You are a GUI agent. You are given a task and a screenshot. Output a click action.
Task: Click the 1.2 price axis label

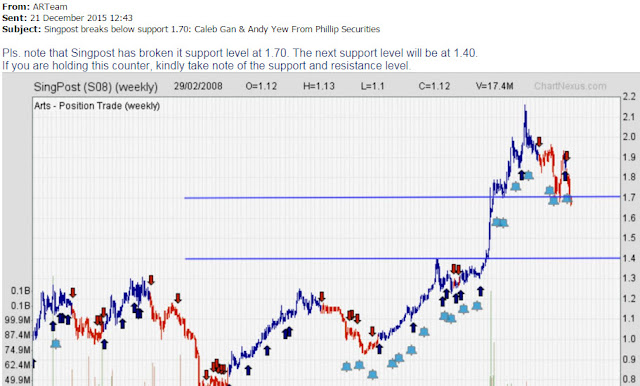coord(629,299)
